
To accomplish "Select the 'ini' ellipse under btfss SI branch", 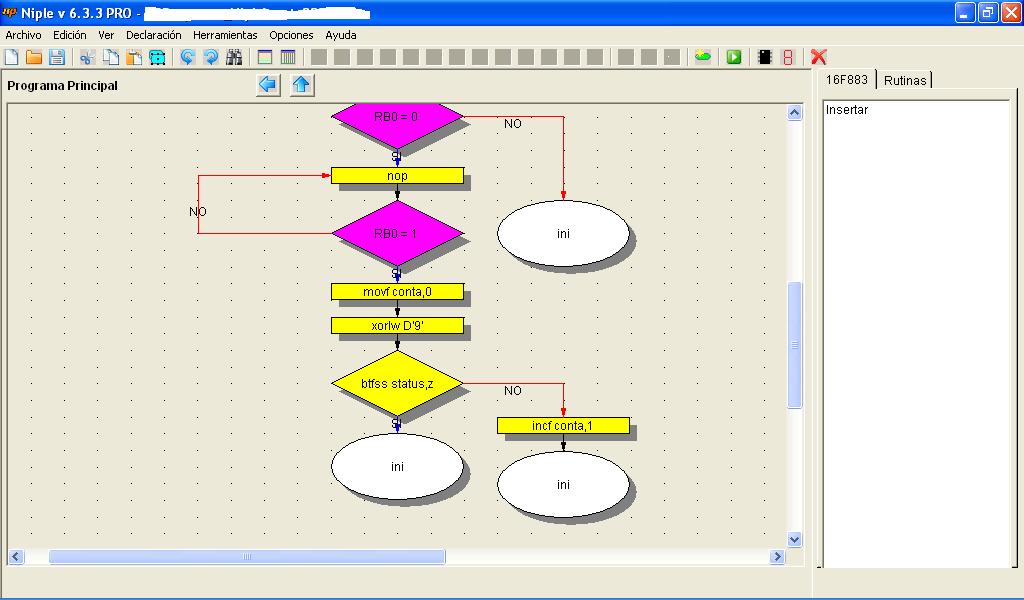I will point(397,467).
